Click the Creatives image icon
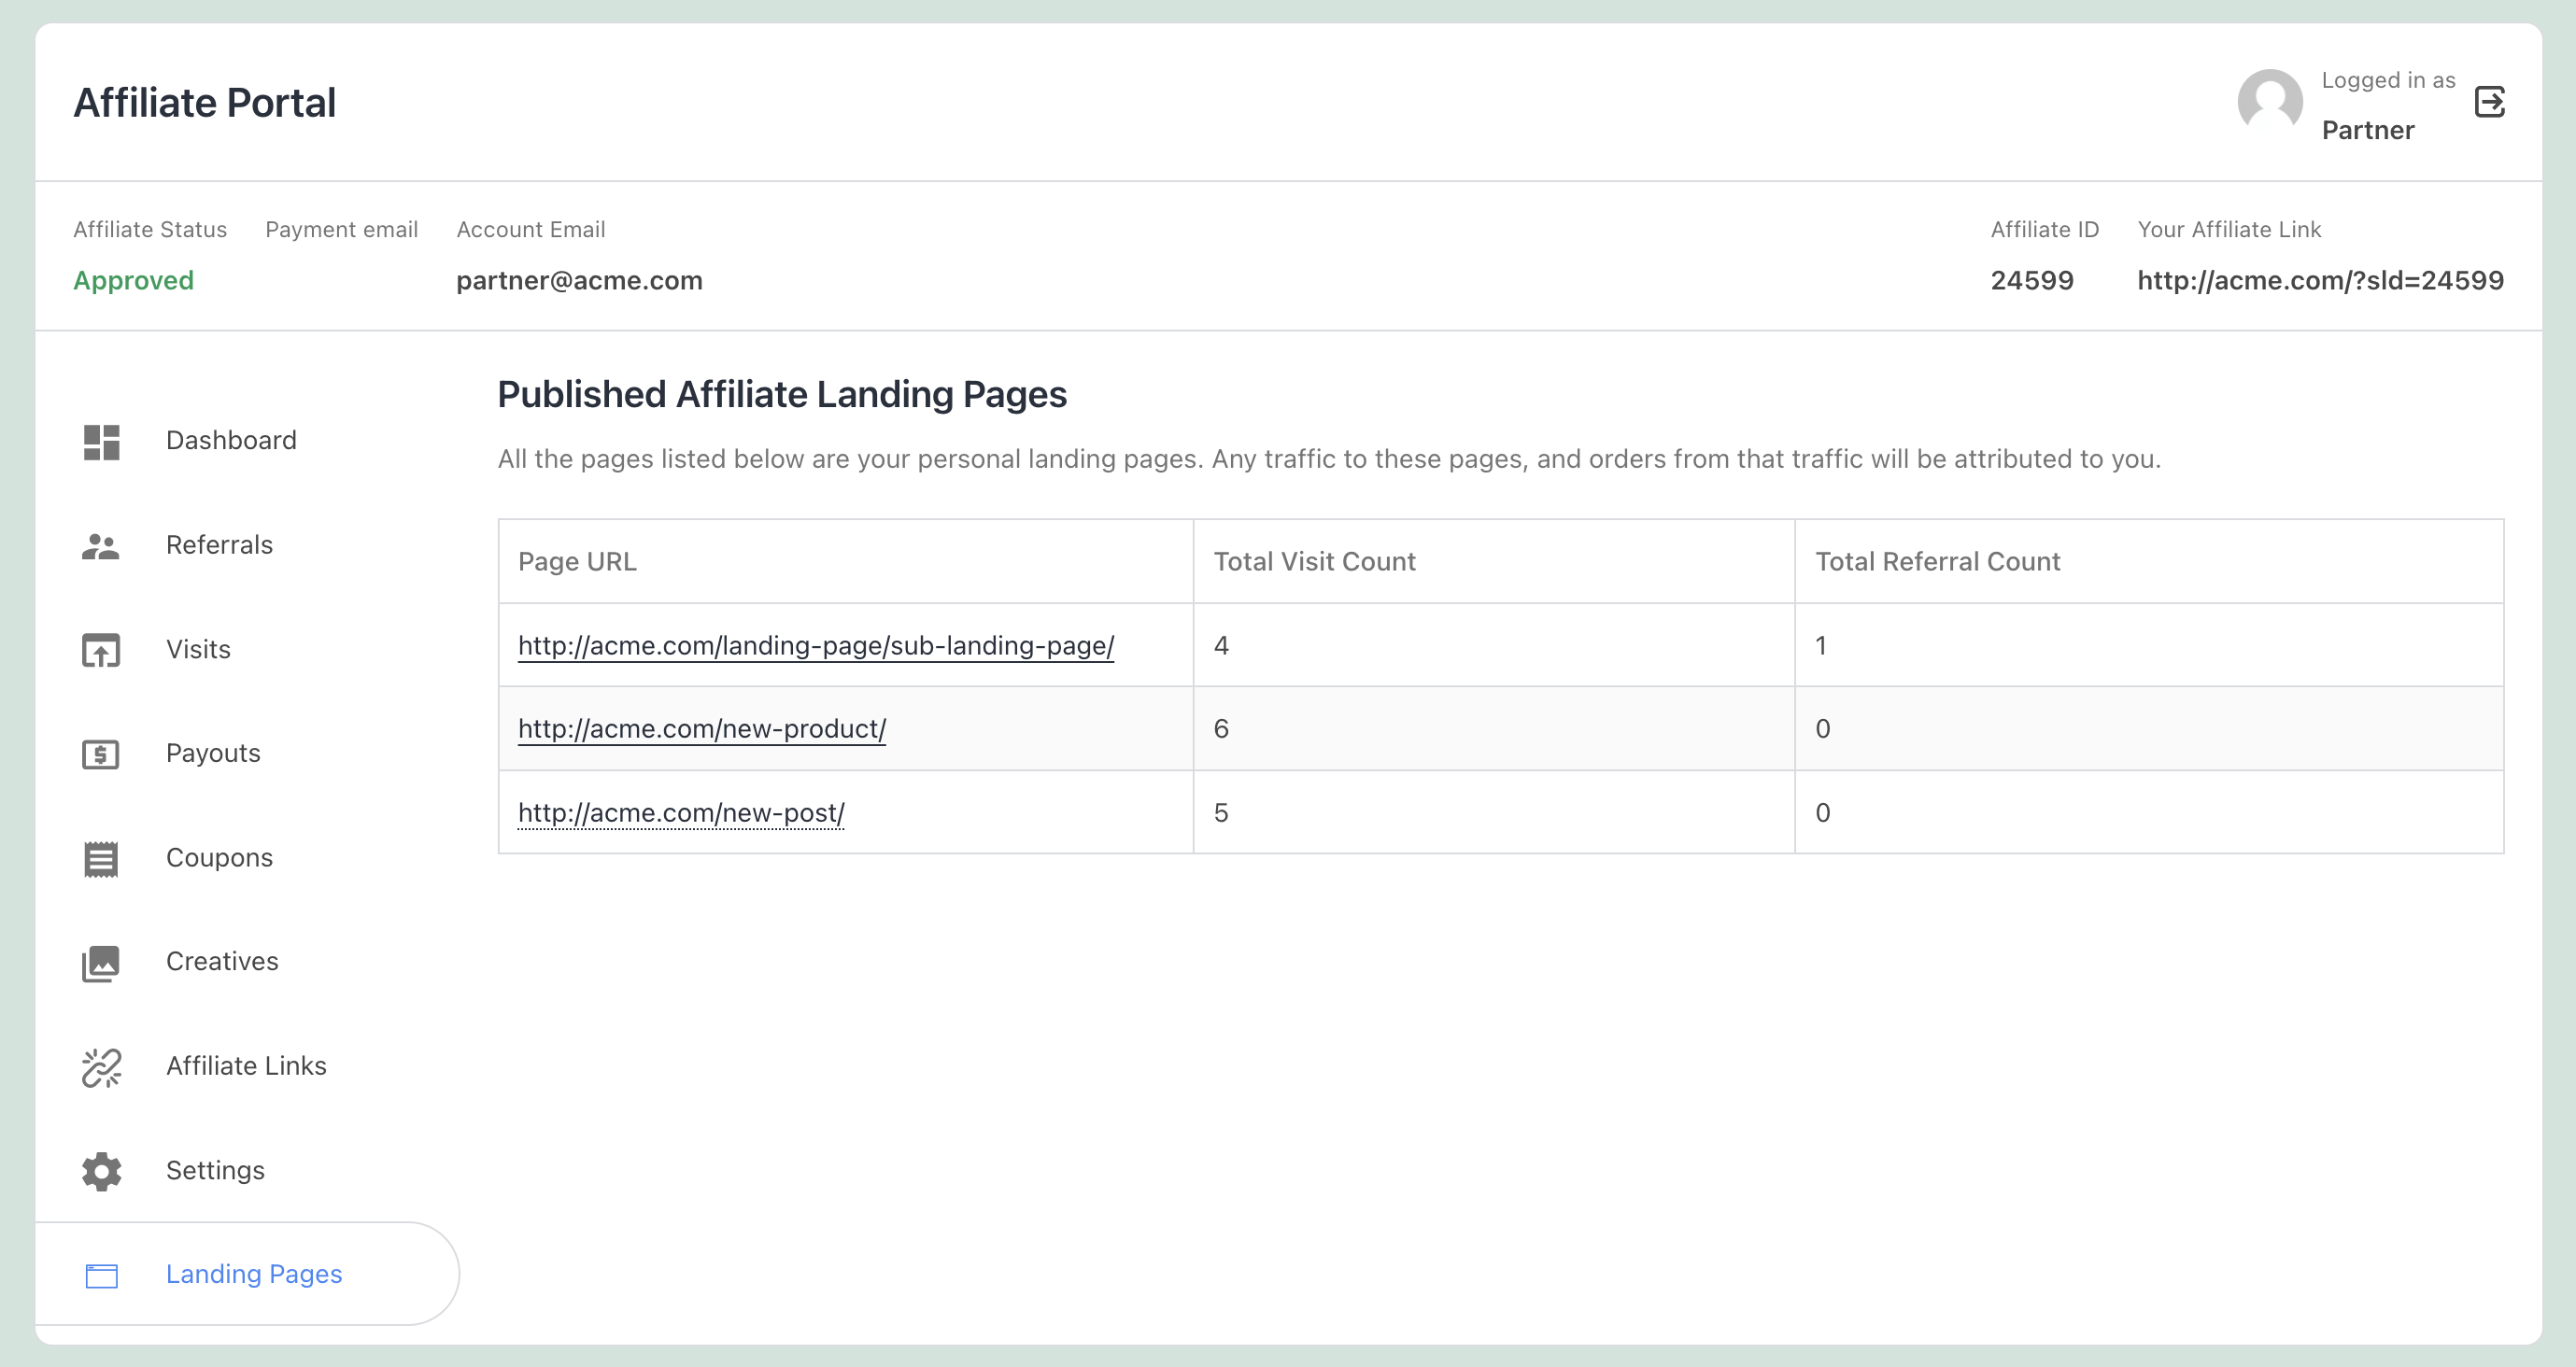 click(101, 964)
